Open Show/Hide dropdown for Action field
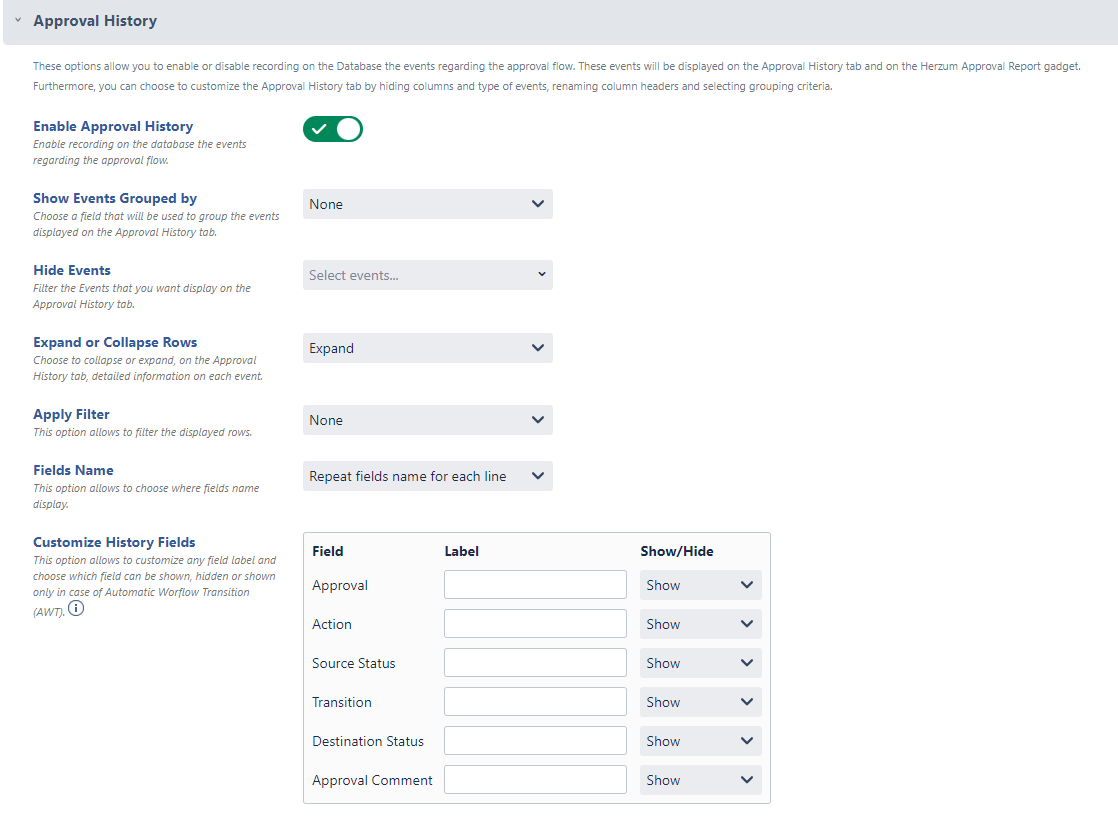 tap(701, 623)
